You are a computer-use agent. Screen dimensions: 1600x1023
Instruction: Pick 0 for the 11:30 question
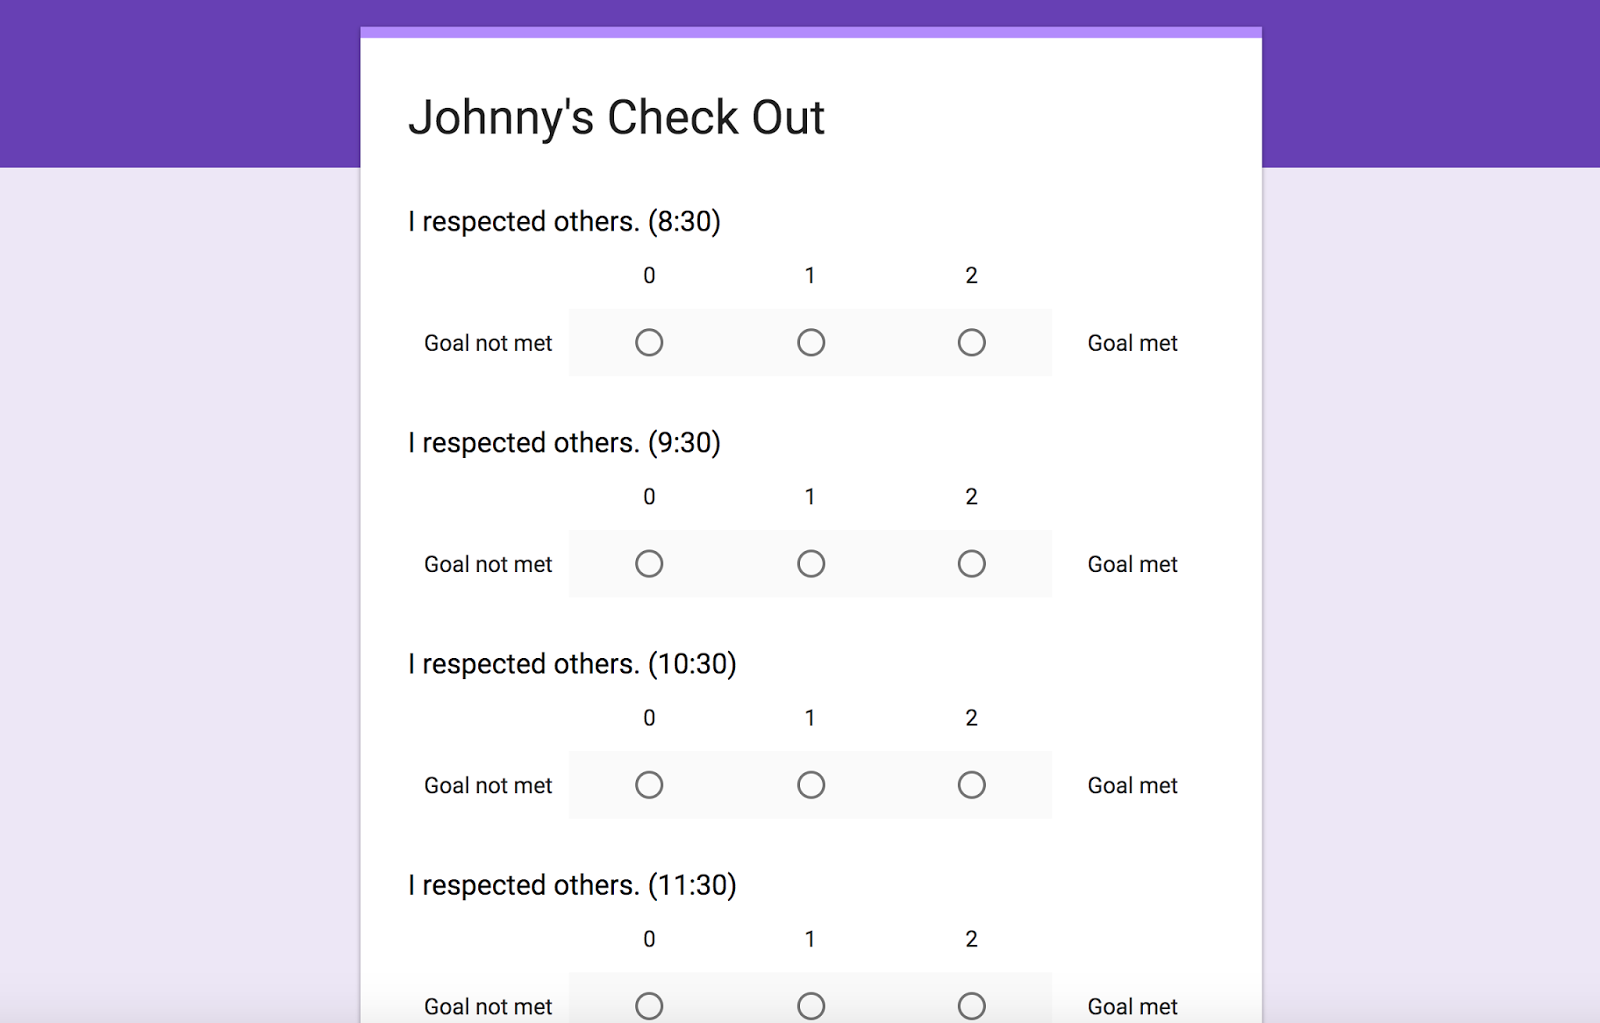click(x=649, y=1005)
